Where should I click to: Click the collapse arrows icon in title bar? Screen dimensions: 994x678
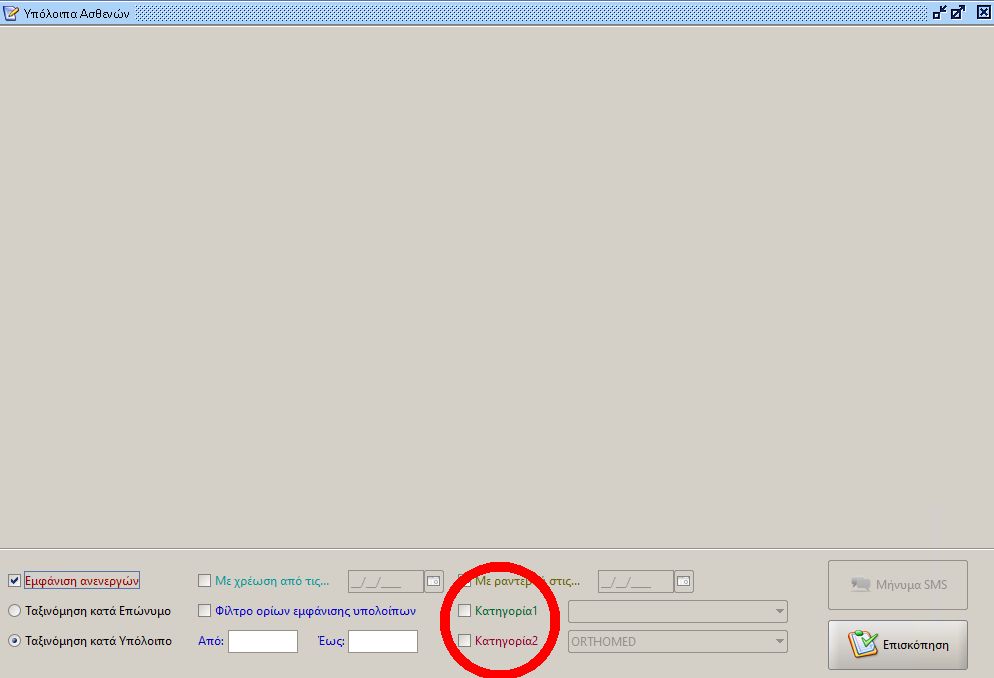click(x=939, y=12)
